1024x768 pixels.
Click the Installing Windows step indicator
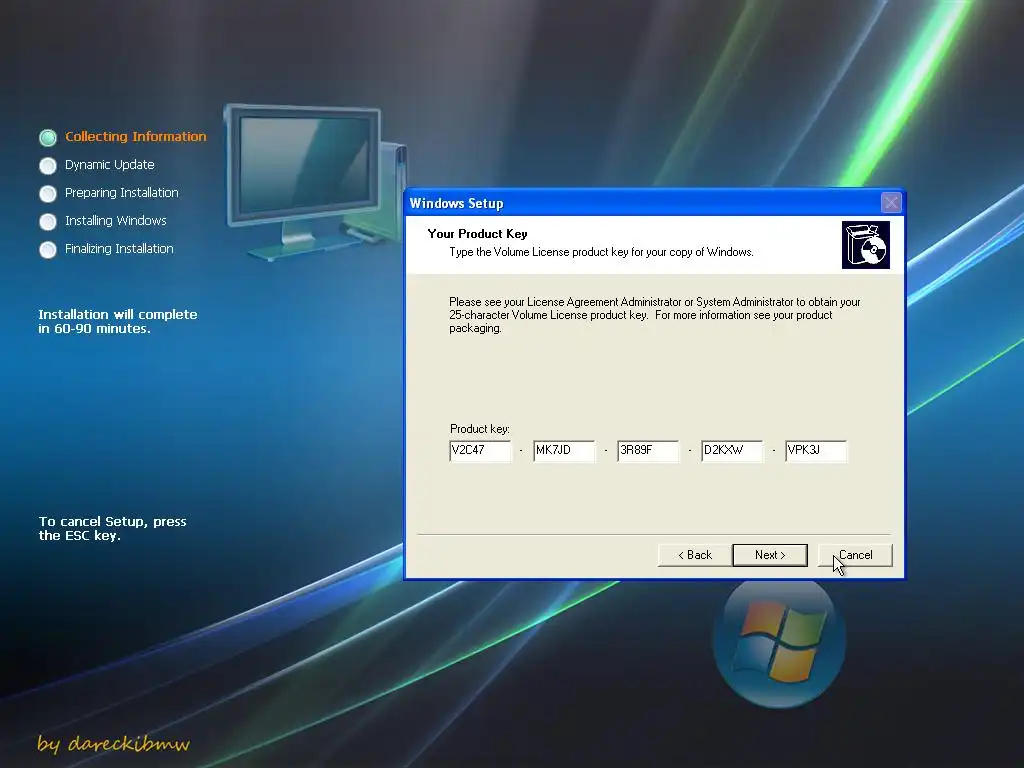pos(48,221)
